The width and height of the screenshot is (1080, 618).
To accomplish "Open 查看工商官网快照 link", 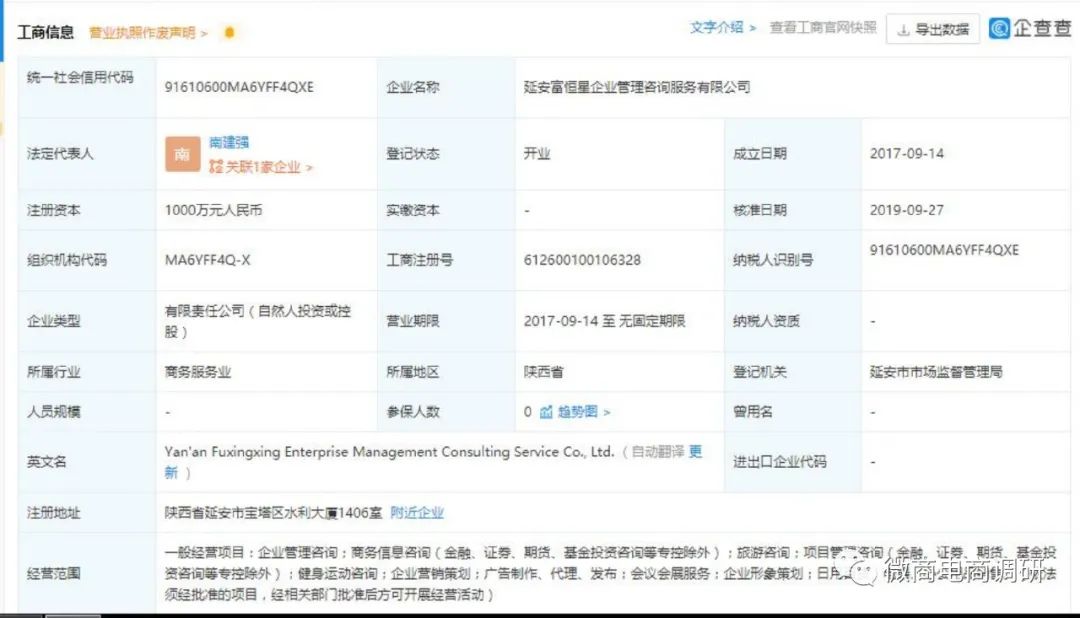I will (x=824, y=28).
